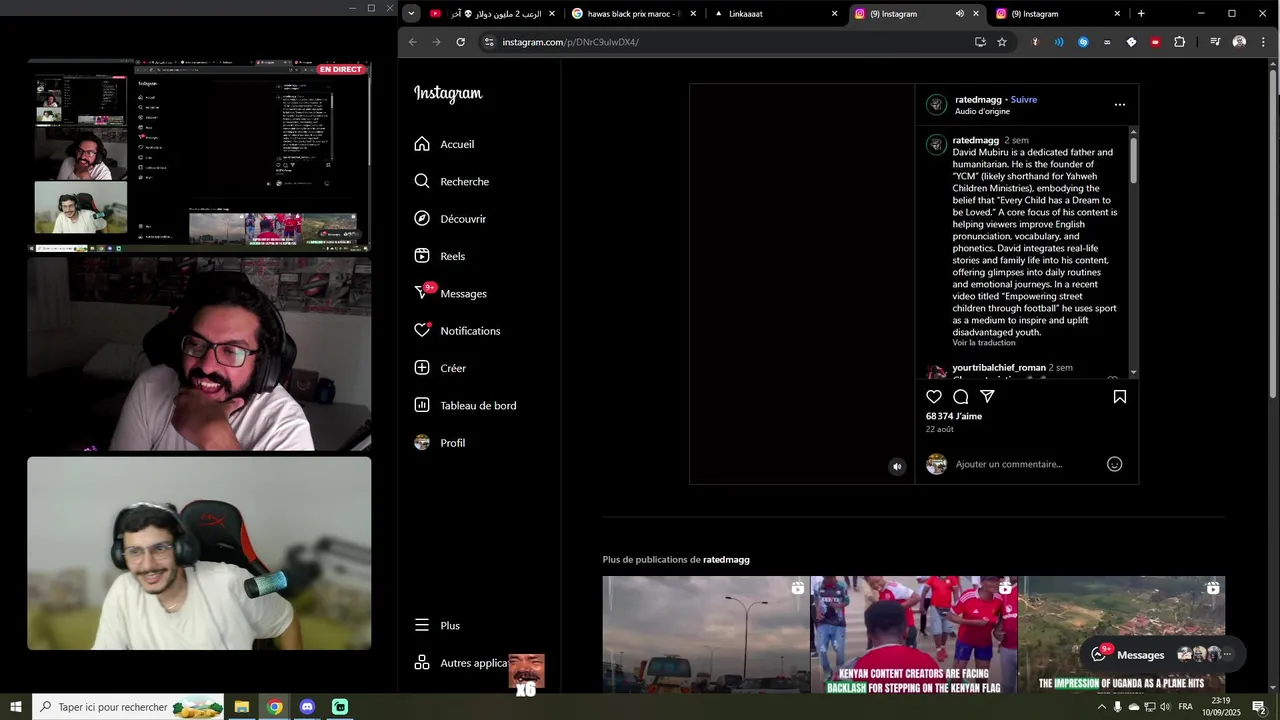Open Messages from the left sidebar
This screenshot has height=720, width=1280.
[x=451, y=294]
